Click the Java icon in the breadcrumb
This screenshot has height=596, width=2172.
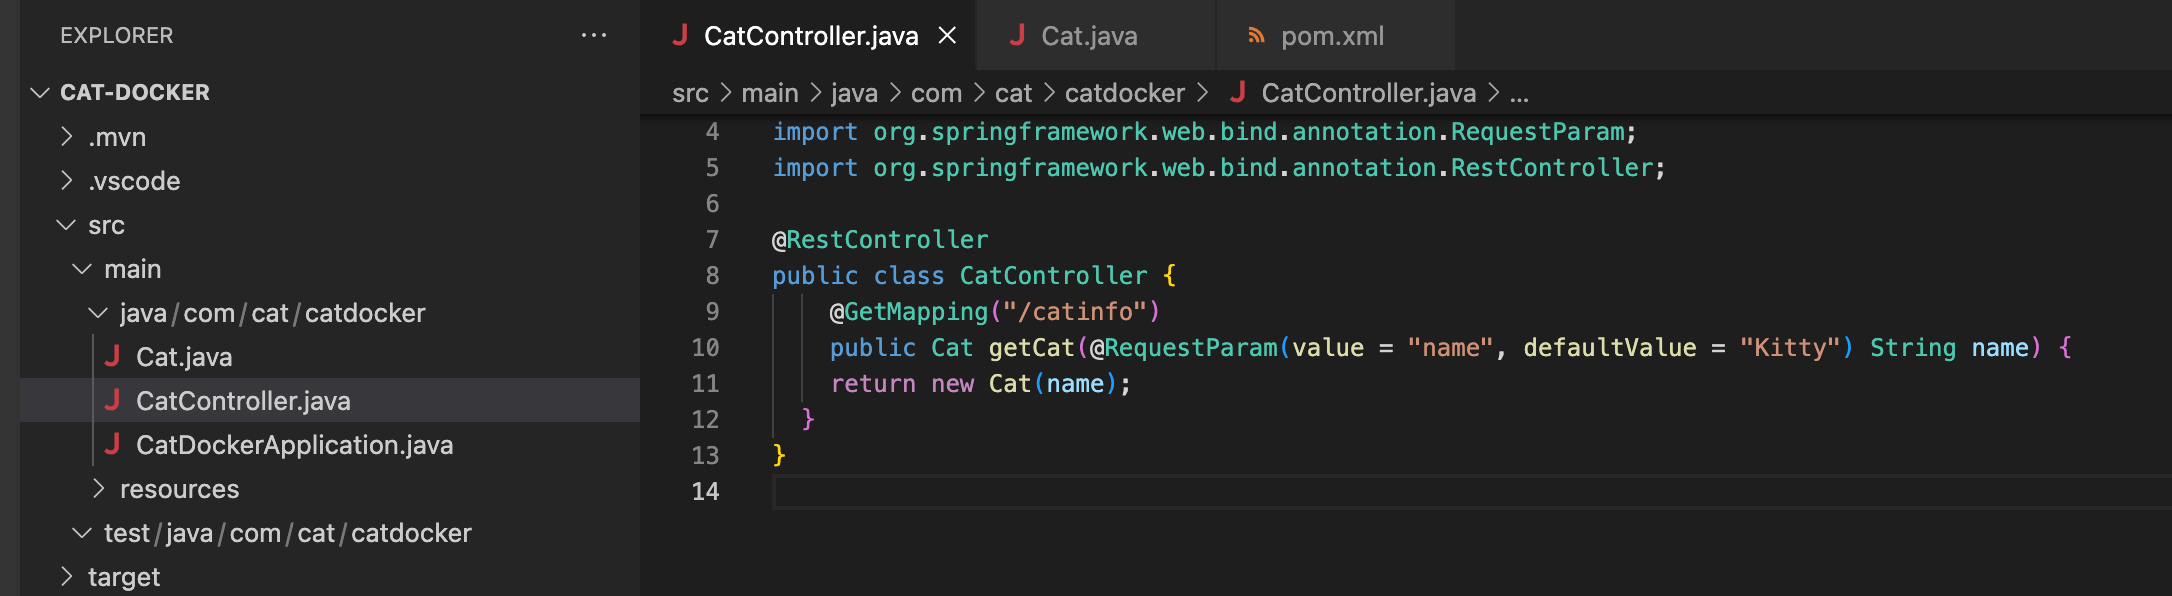coord(1238,92)
